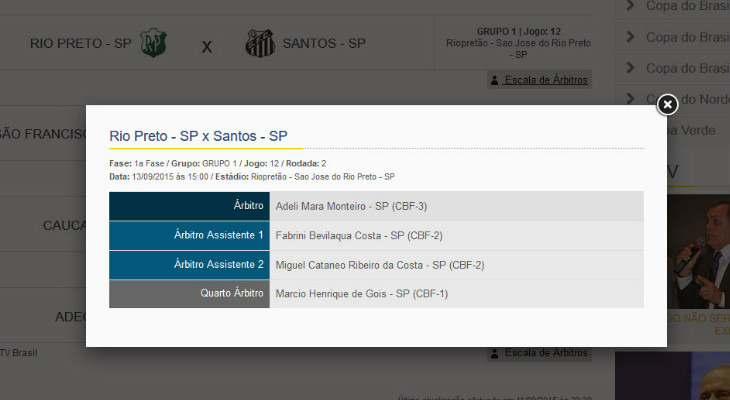Click person icon beside upper Escala de Árbitros
Viewport: 730px width, 400px height.
click(495, 80)
